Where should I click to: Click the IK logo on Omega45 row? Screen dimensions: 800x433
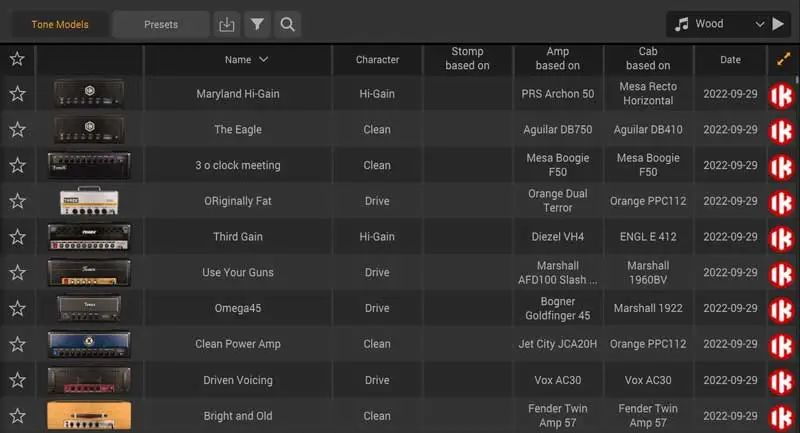tap(781, 309)
